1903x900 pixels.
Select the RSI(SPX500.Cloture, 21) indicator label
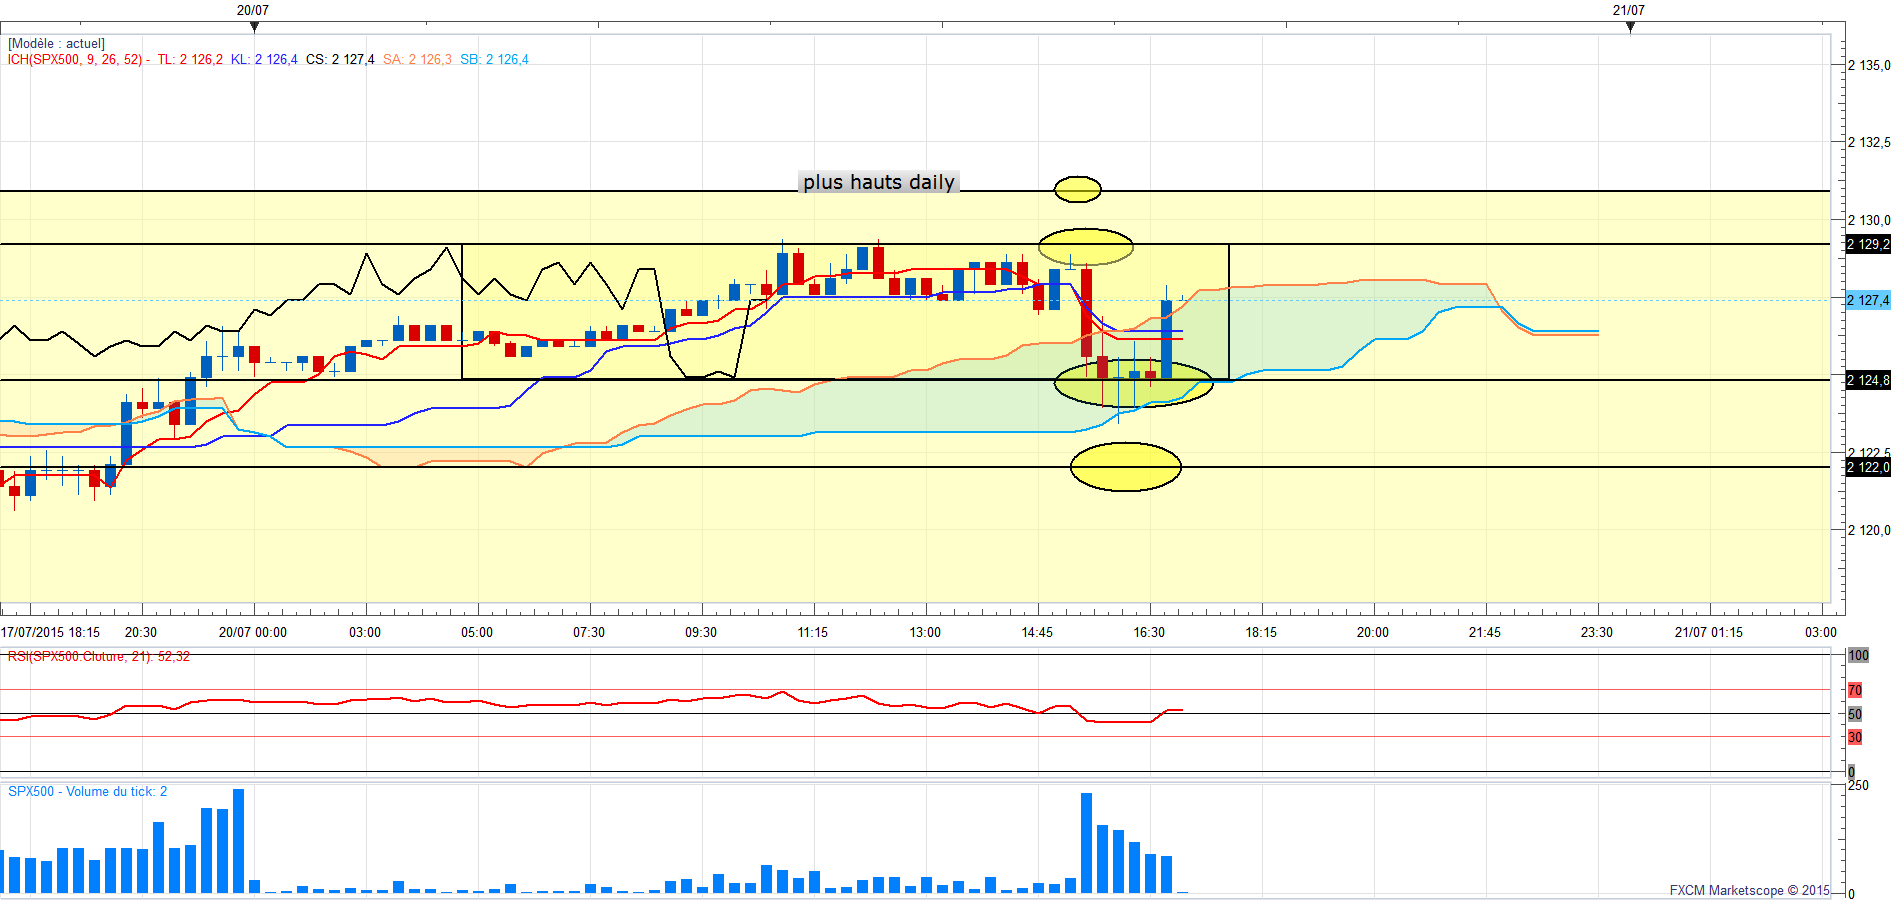point(98,657)
